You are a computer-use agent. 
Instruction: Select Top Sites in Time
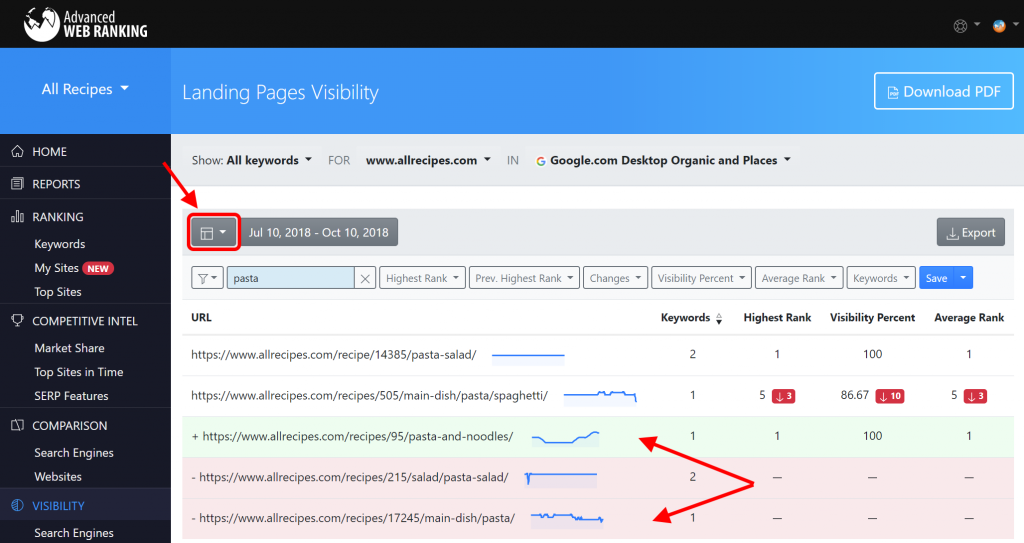(78, 372)
